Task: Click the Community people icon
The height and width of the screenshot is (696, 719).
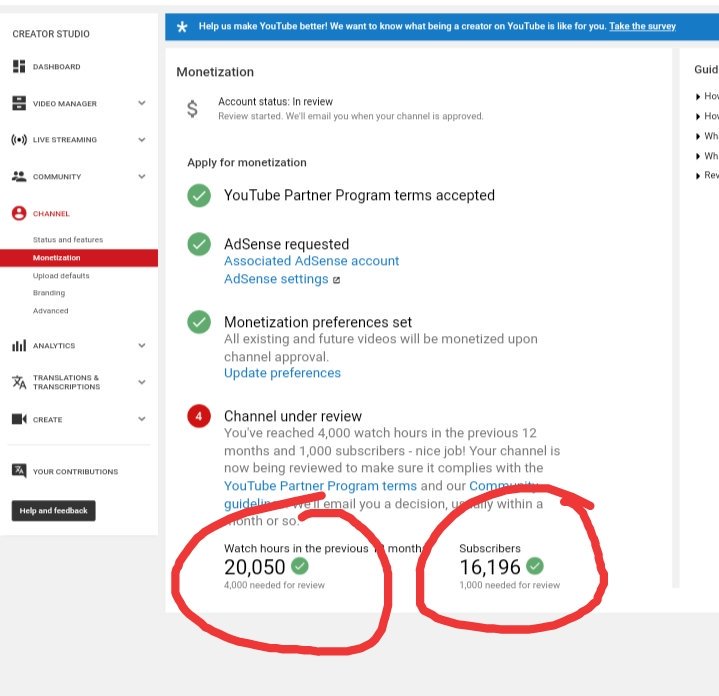Action: click(x=19, y=176)
